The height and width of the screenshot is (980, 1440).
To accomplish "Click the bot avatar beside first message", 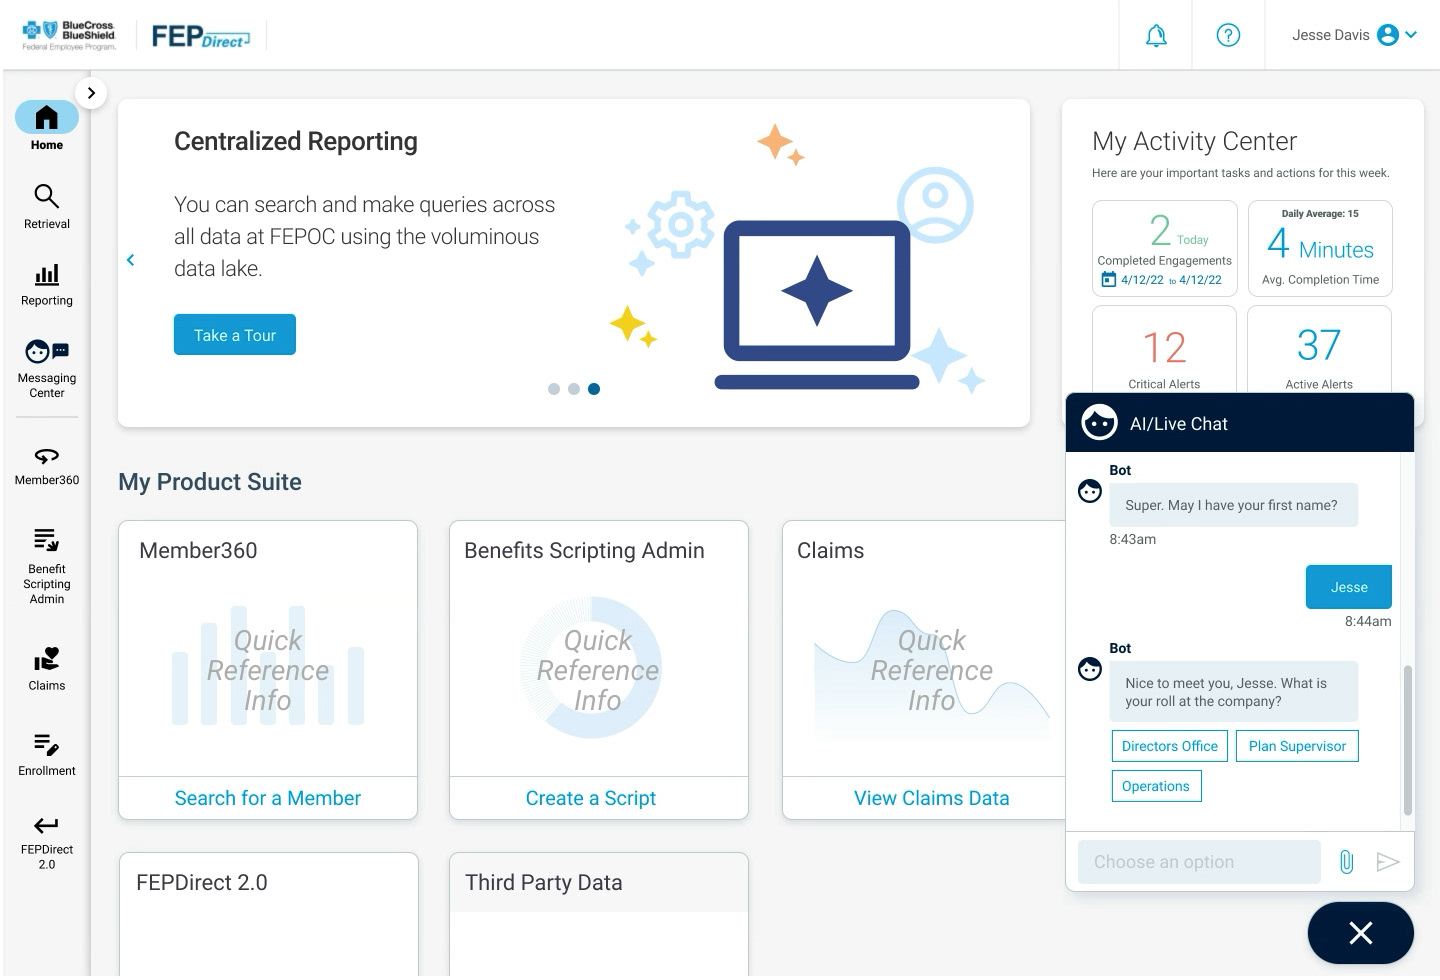I will click(1090, 491).
